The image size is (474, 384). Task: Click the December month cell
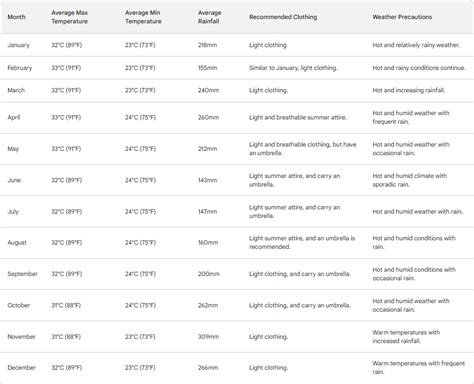tap(21, 367)
